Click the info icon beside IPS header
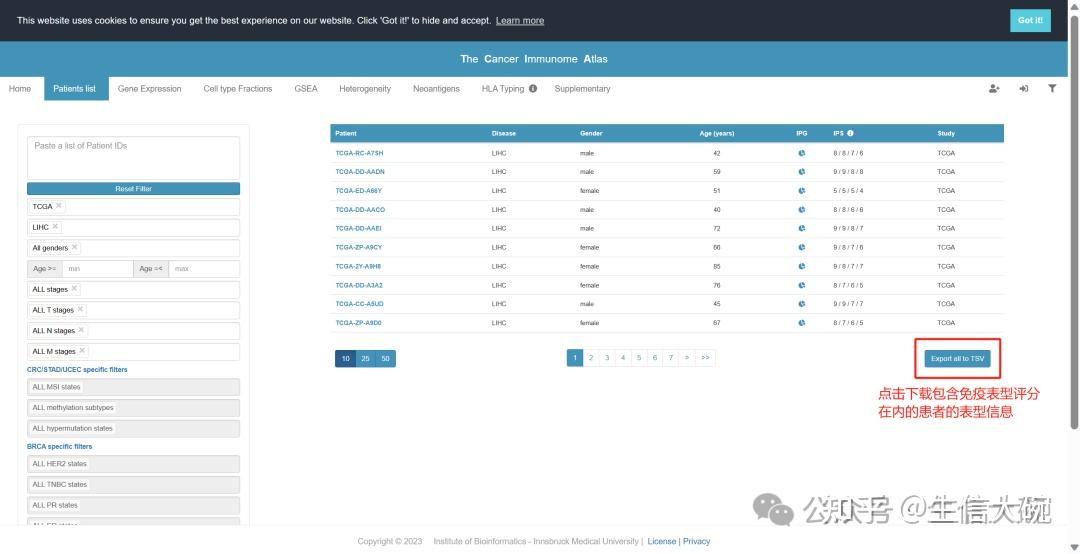Screen dimensions: 1080x554 click(x=850, y=133)
